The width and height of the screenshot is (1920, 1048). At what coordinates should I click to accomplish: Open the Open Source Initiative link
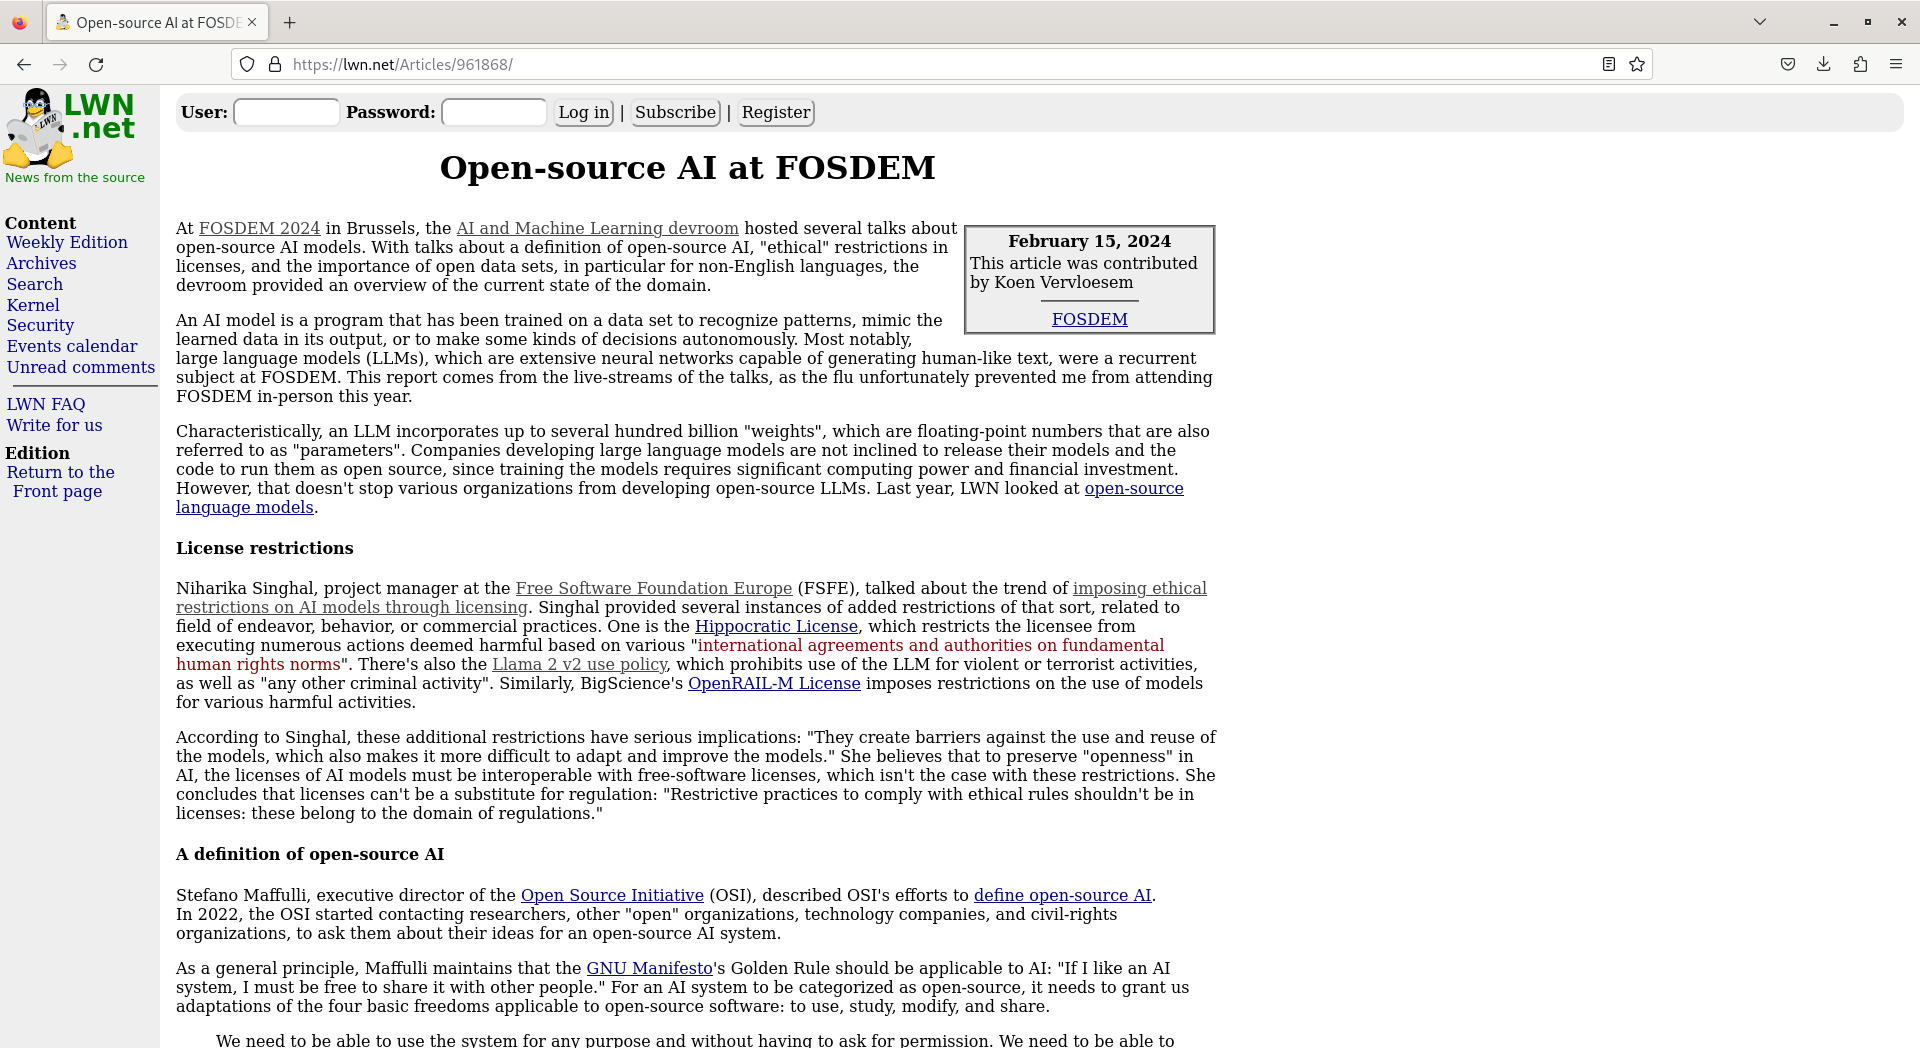coord(612,895)
